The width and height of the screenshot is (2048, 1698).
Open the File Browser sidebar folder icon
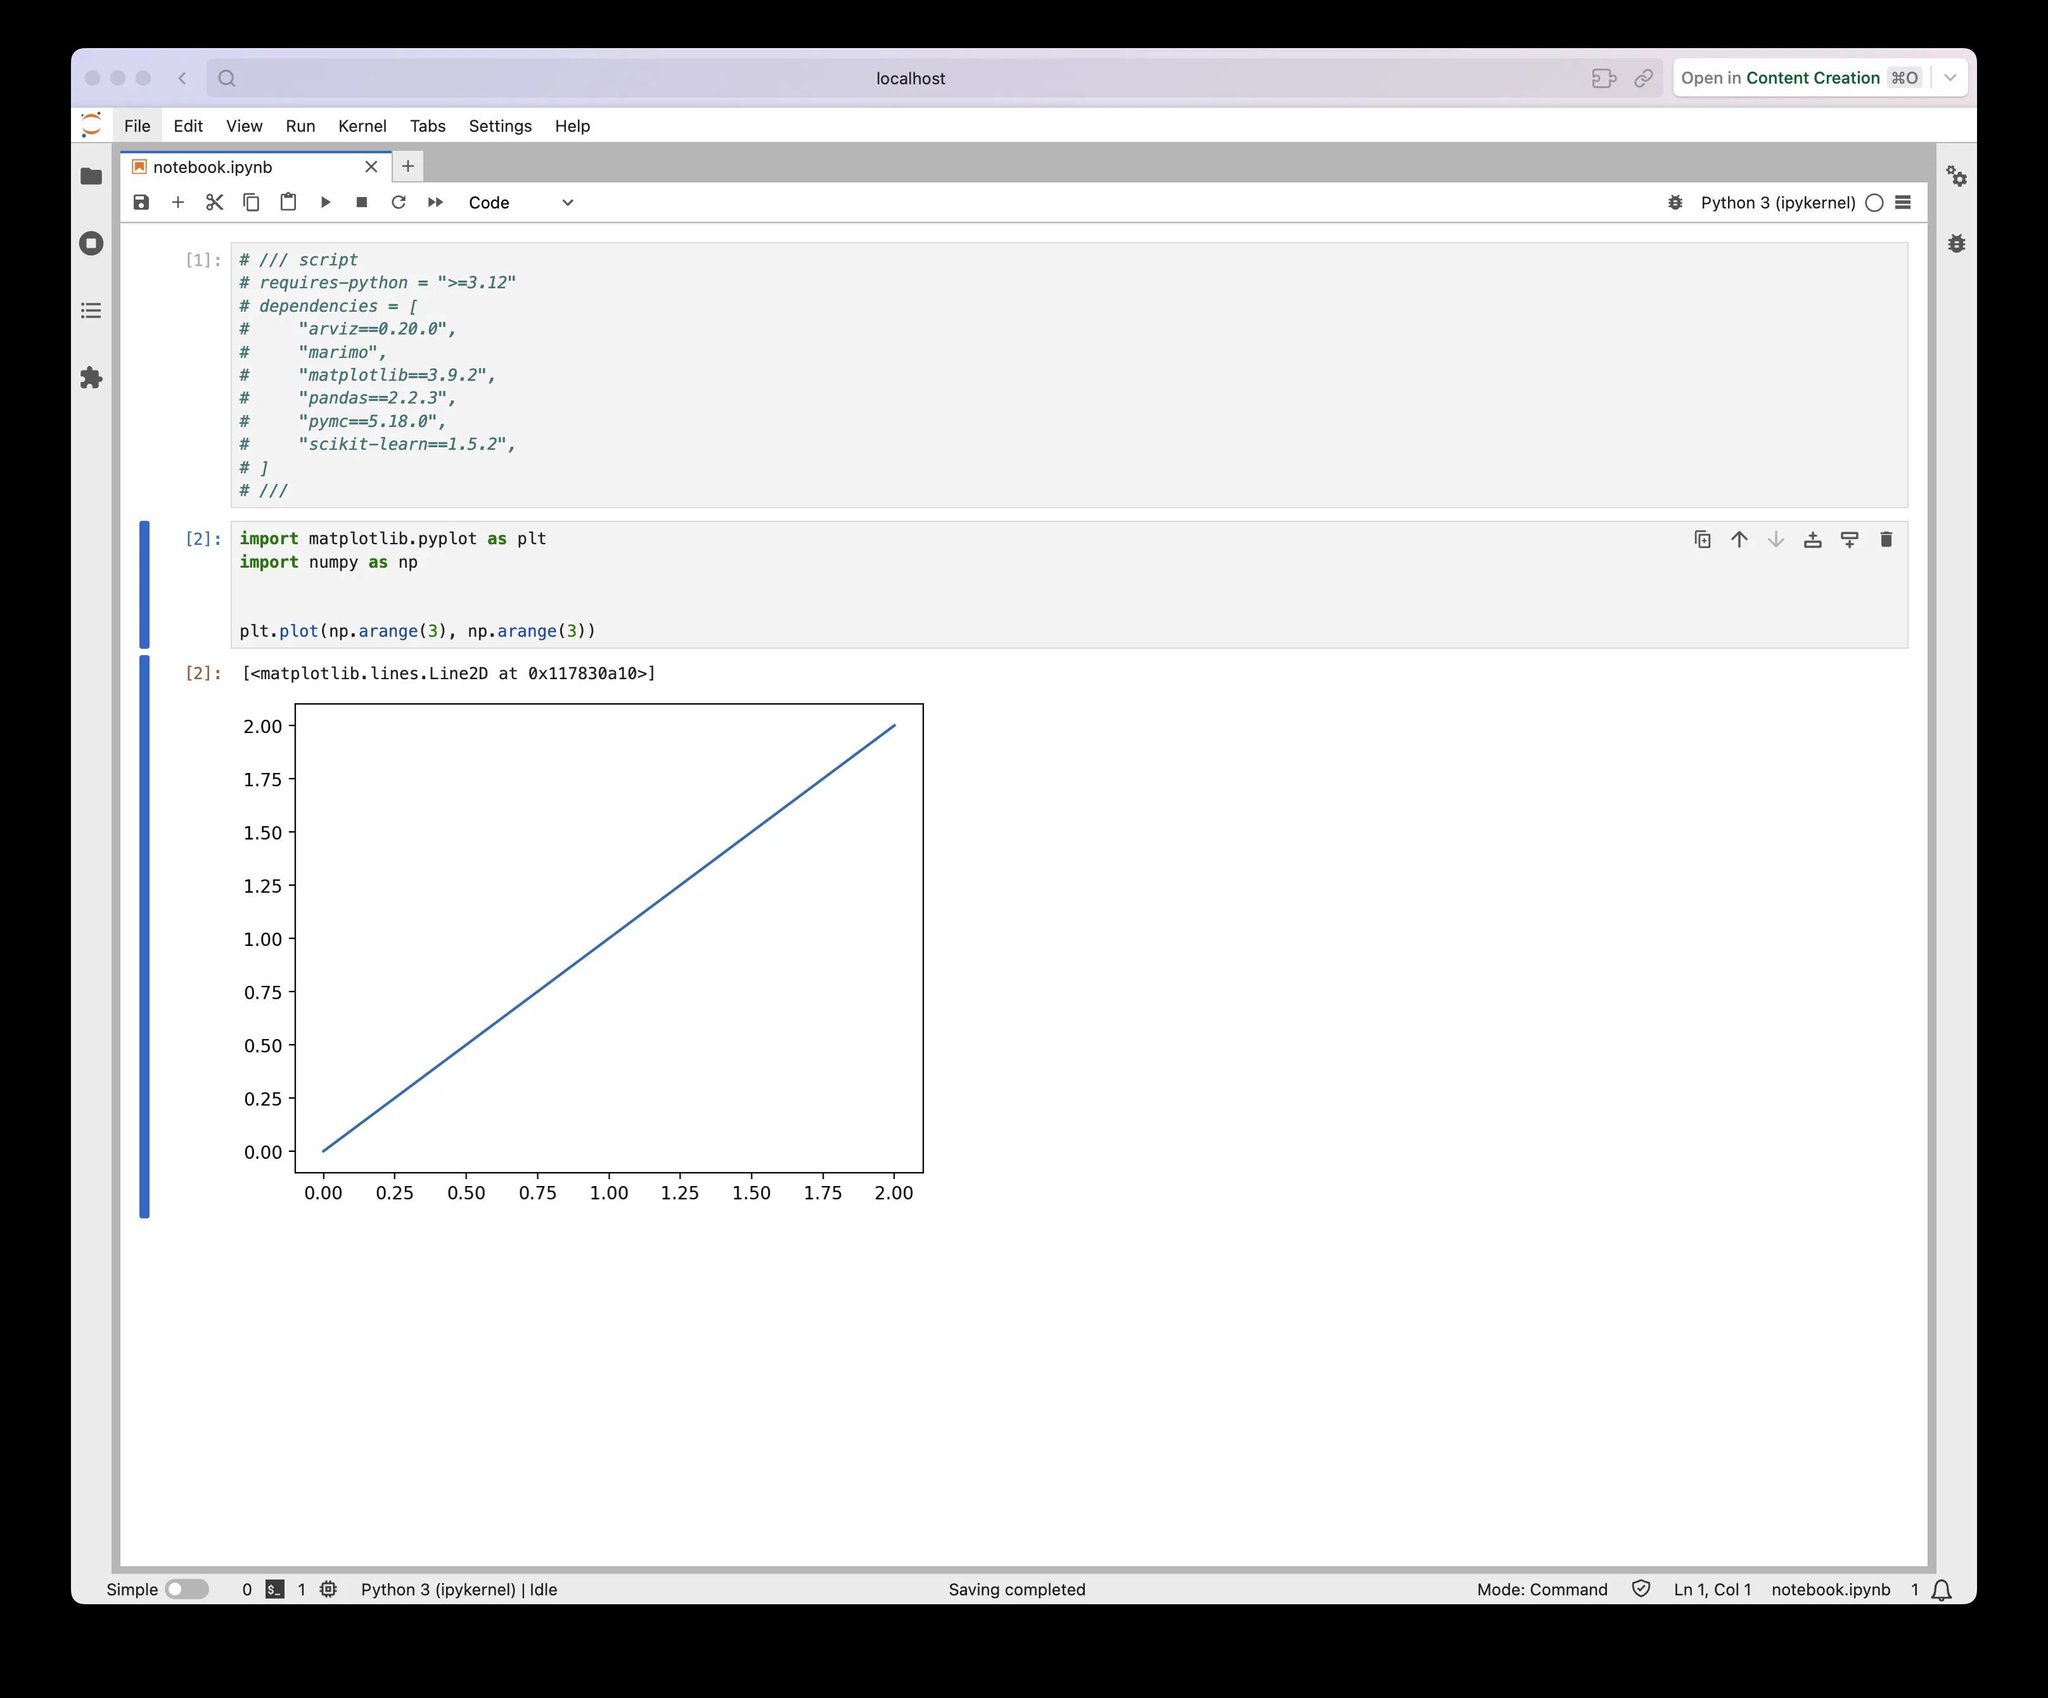coord(91,176)
